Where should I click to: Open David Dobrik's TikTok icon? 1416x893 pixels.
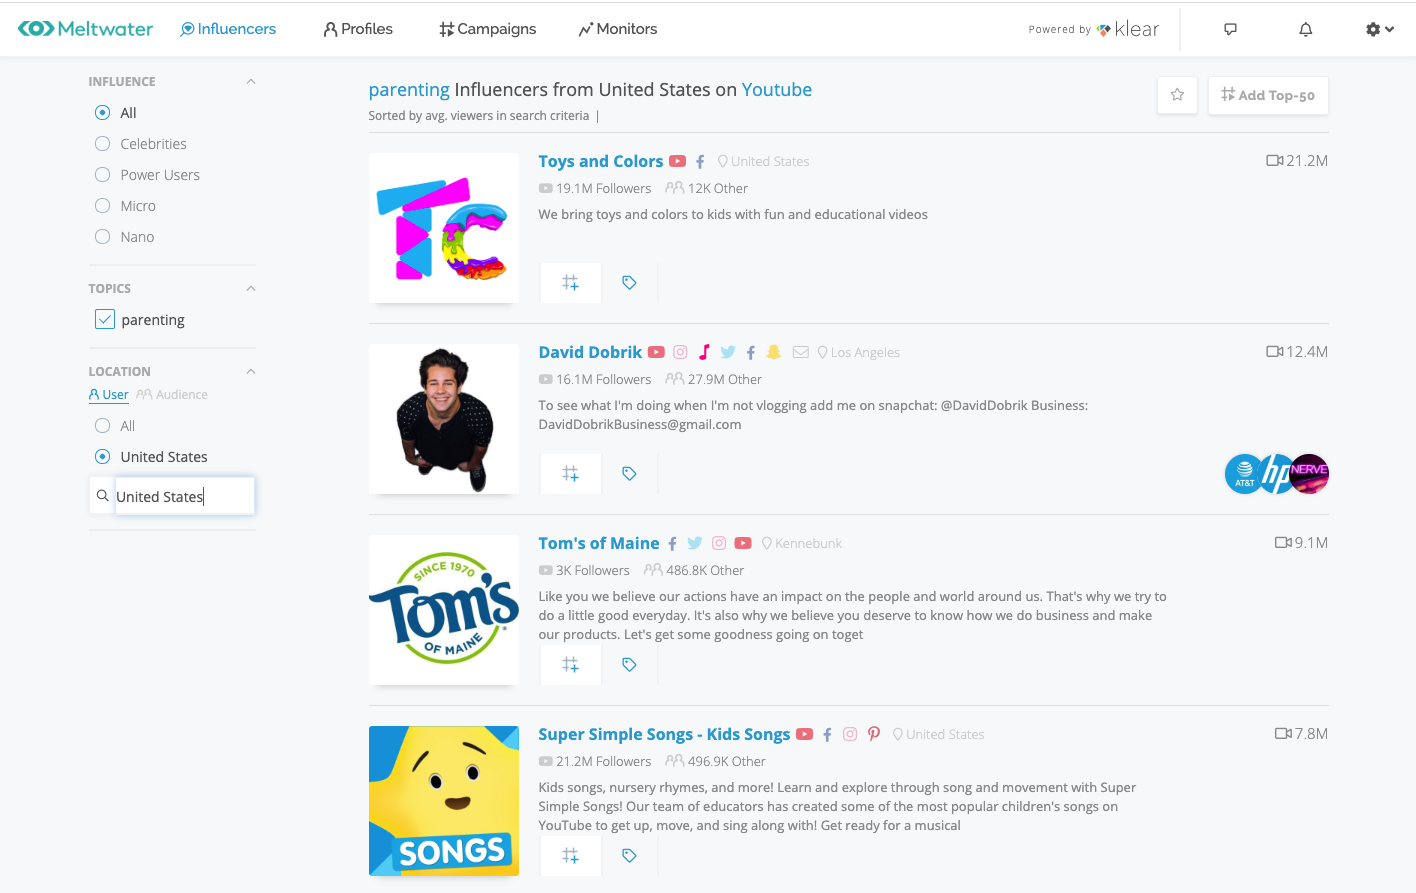tap(704, 352)
